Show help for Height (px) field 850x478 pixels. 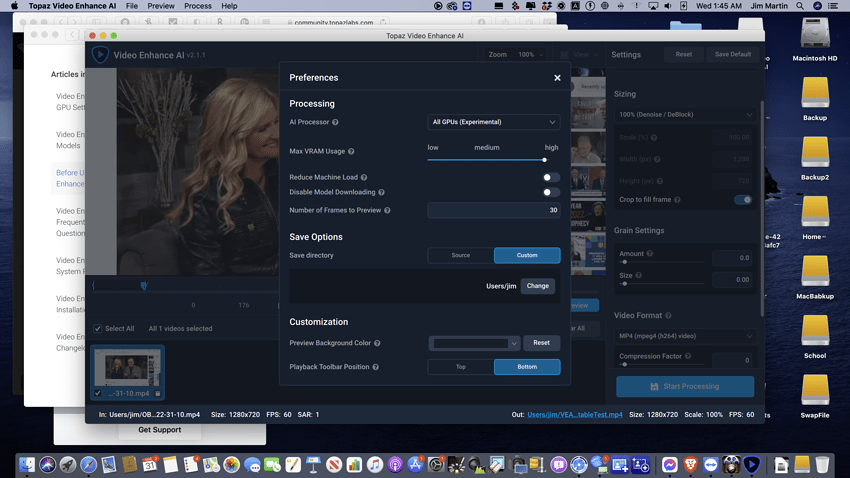[x=660, y=181]
